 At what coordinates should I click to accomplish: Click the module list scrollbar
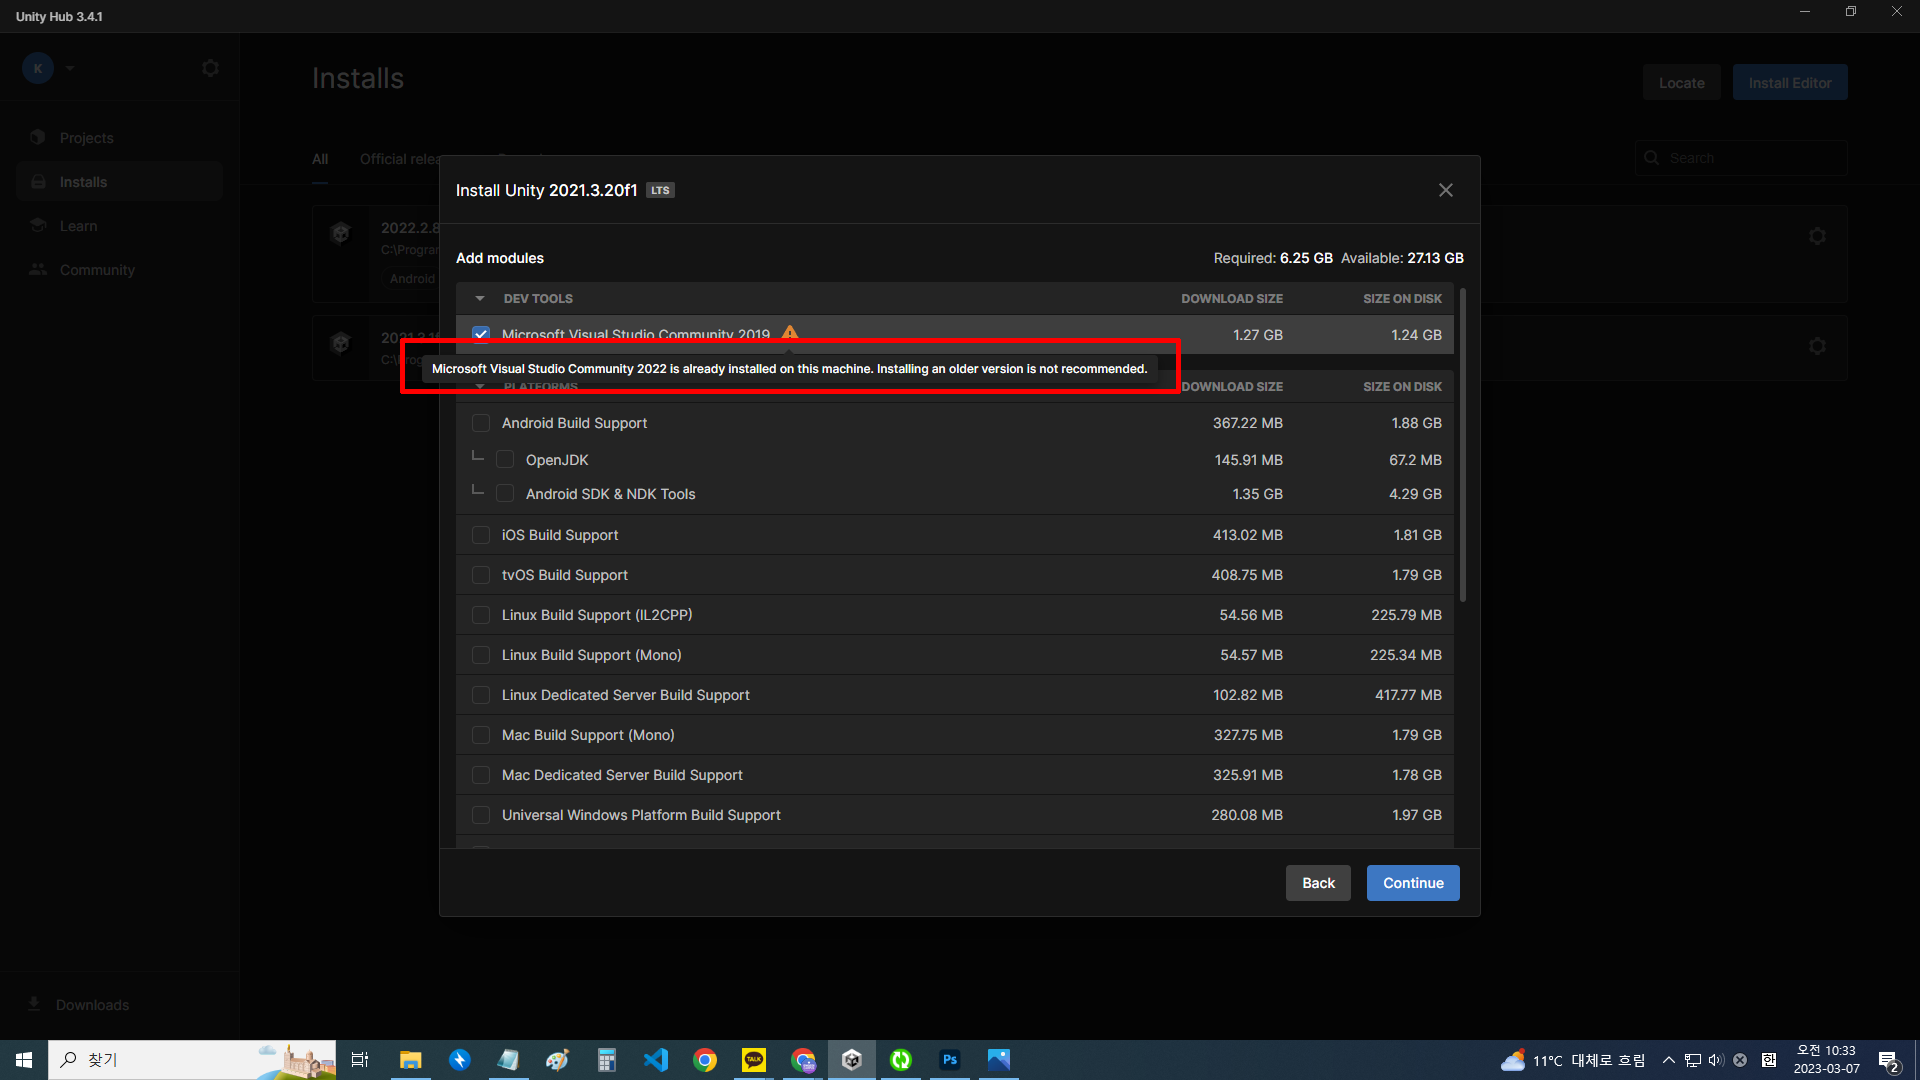pos(1463,445)
